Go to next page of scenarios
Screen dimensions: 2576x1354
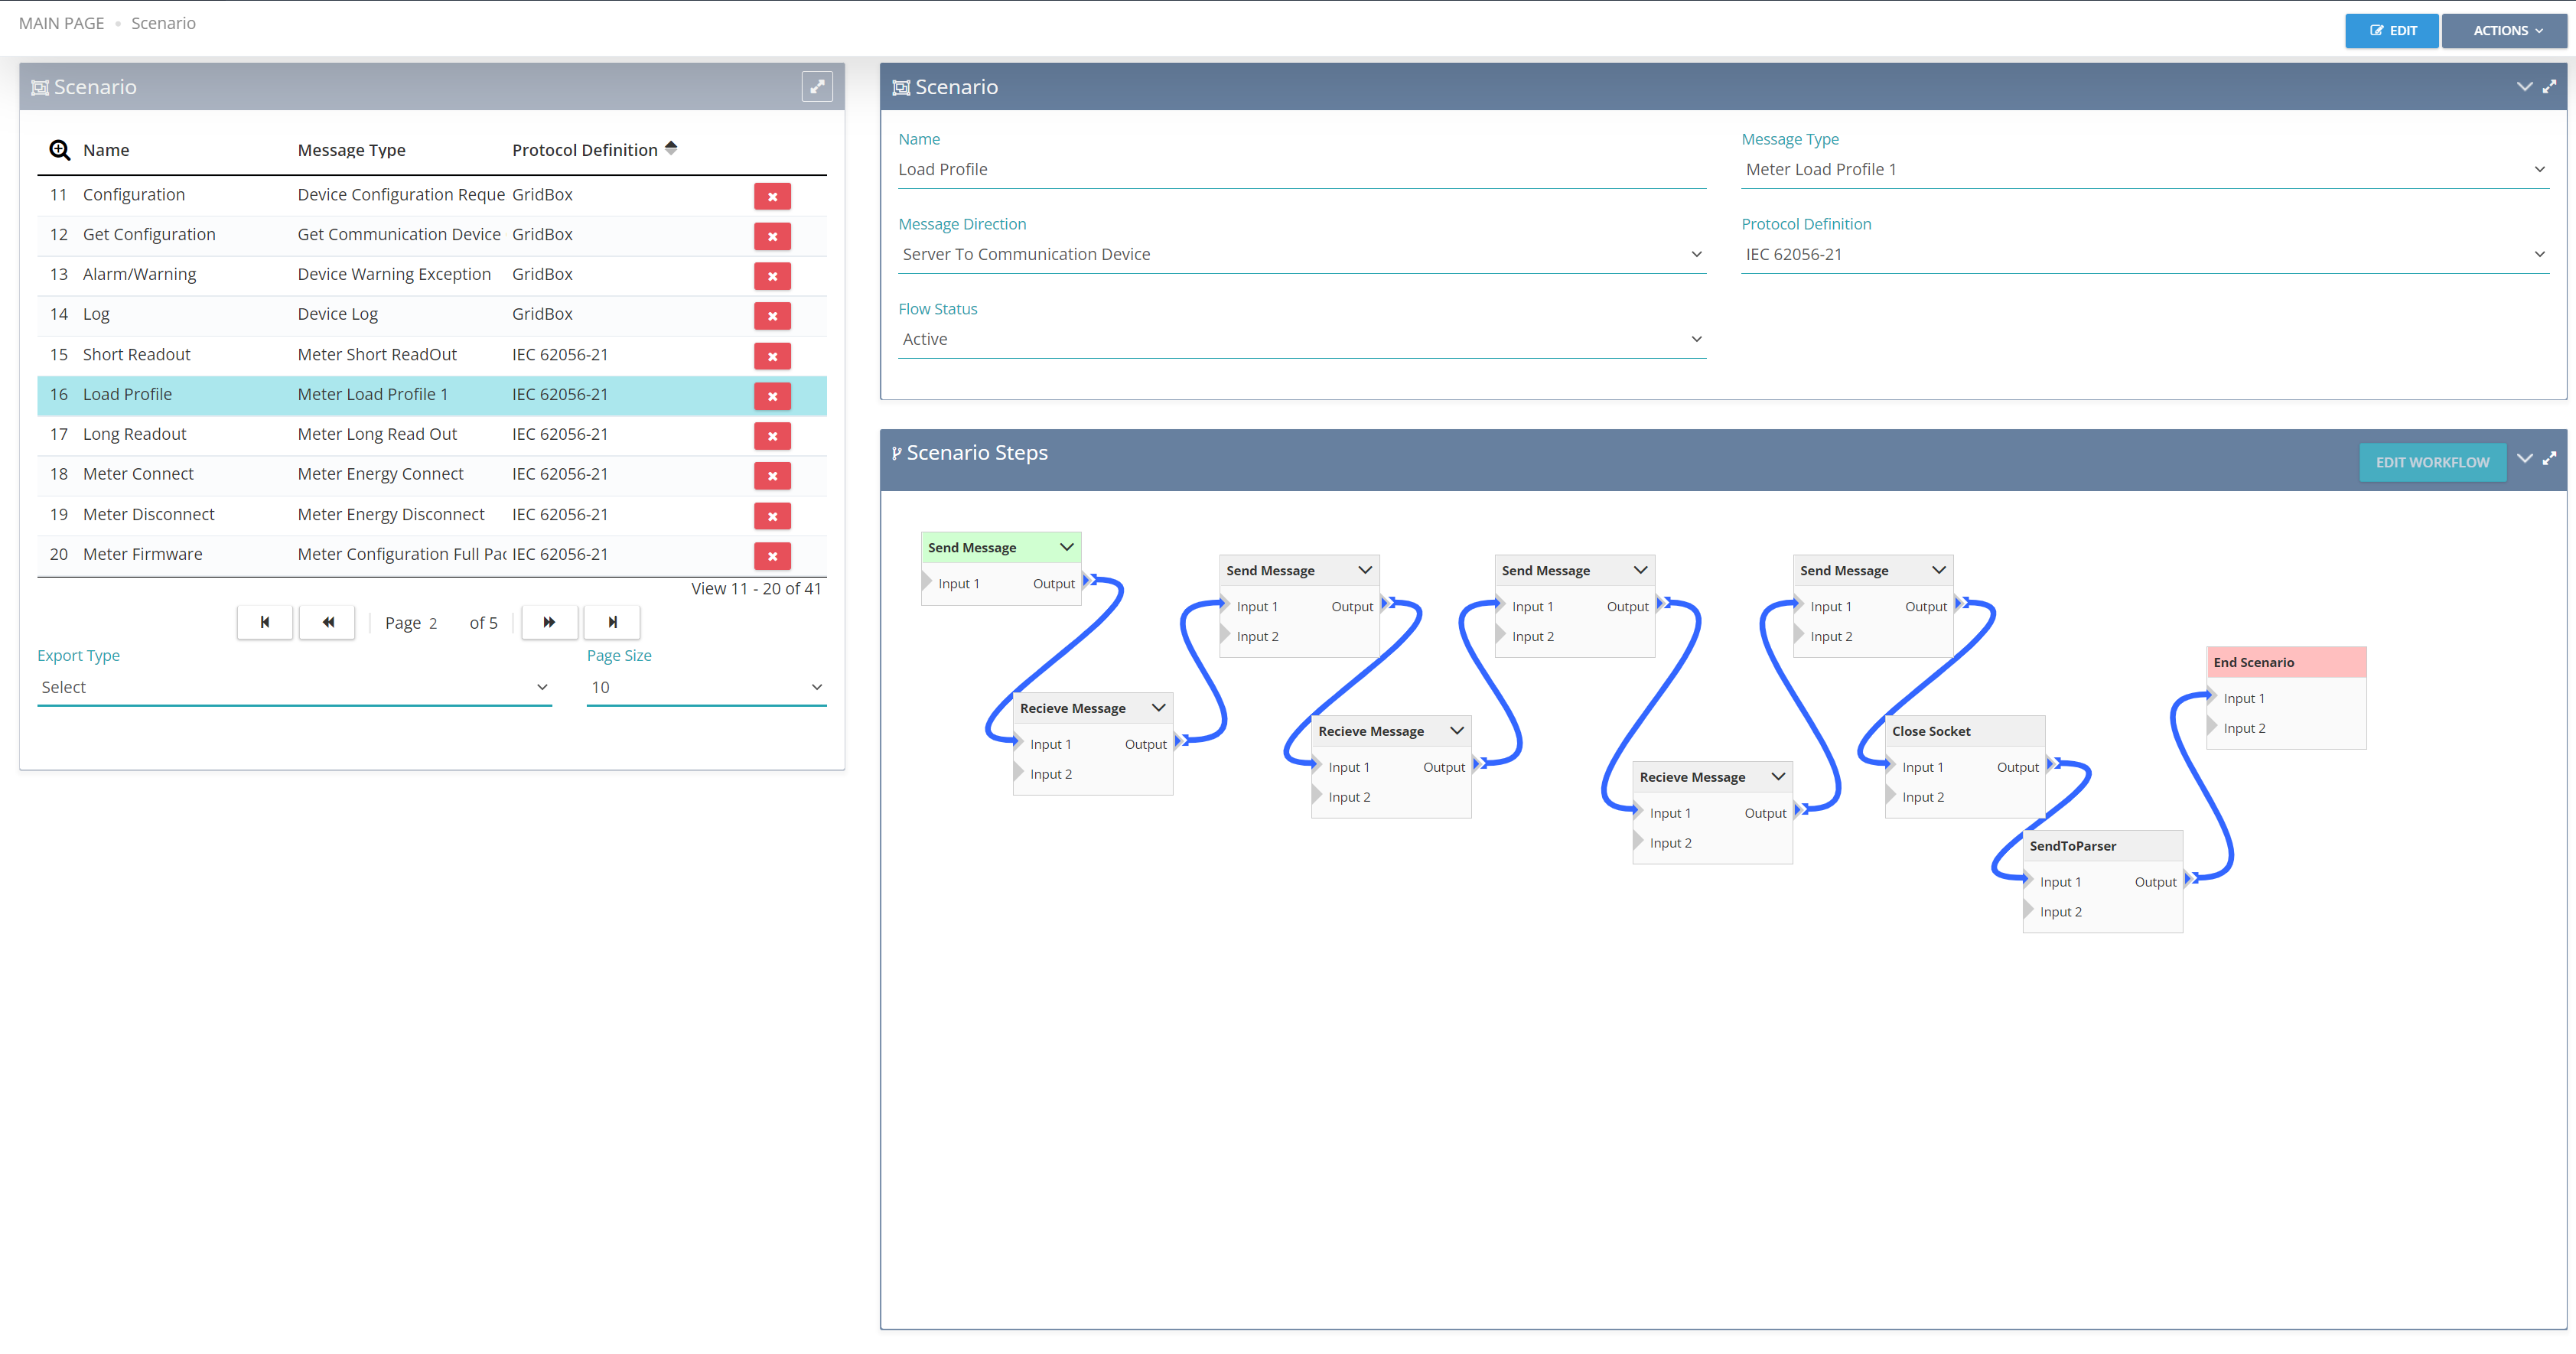pos(549,622)
